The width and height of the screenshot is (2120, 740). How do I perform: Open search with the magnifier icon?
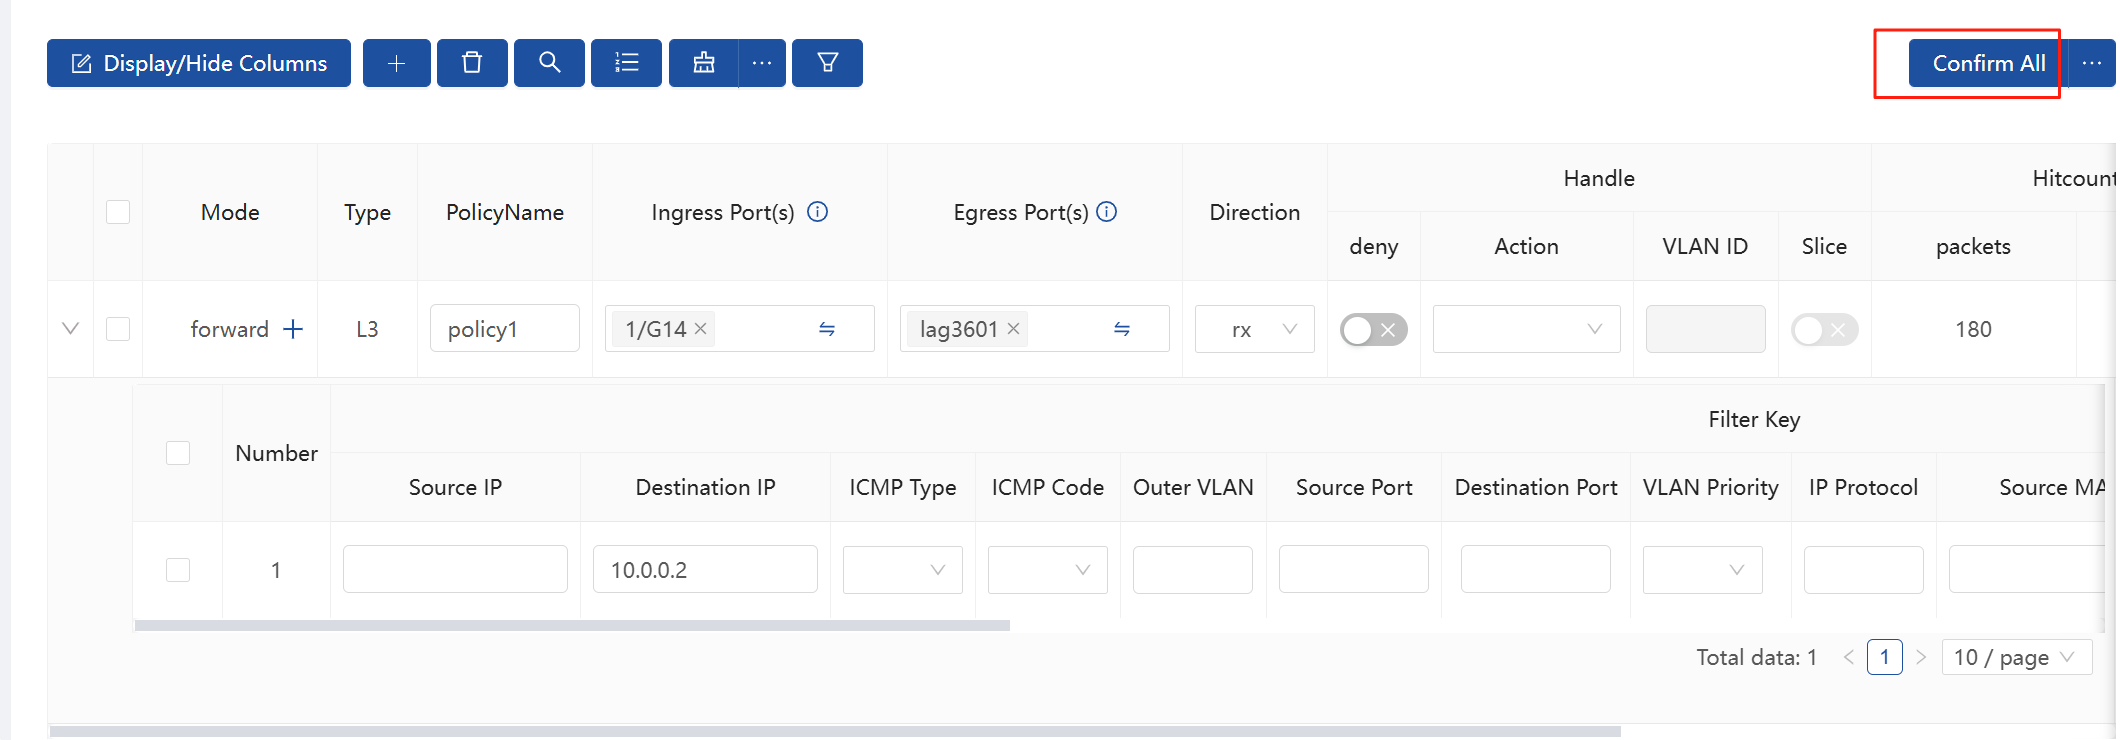[x=549, y=63]
